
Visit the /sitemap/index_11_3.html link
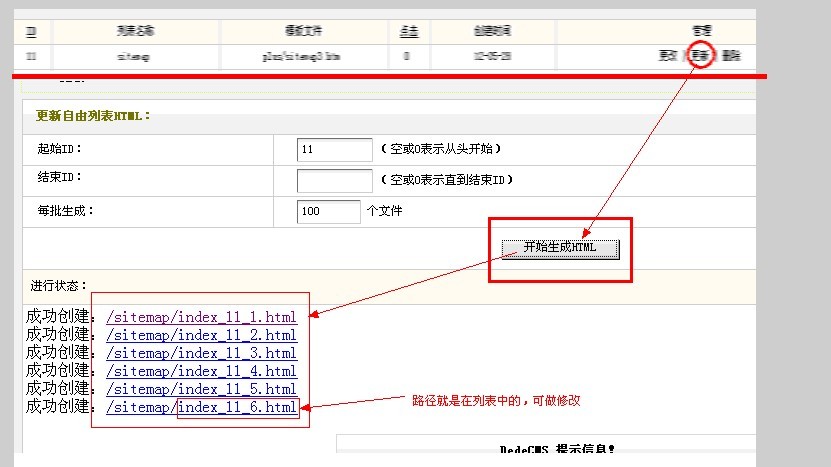(201, 354)
